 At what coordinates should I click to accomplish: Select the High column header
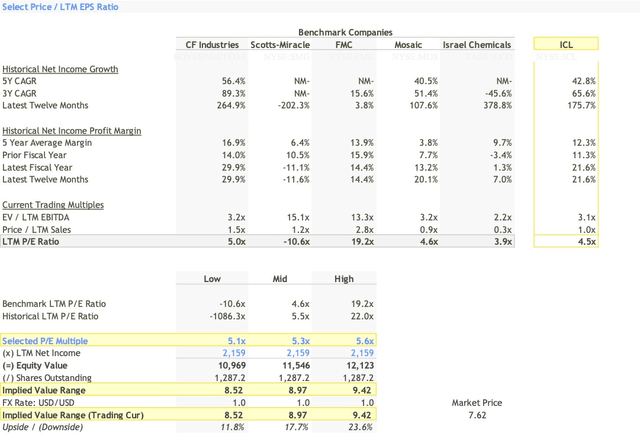point(344,279)
